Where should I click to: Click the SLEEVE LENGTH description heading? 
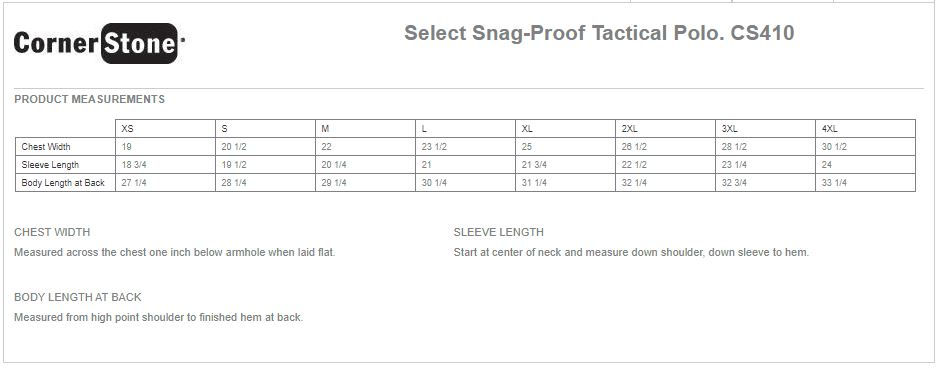(x=499, y=233)
